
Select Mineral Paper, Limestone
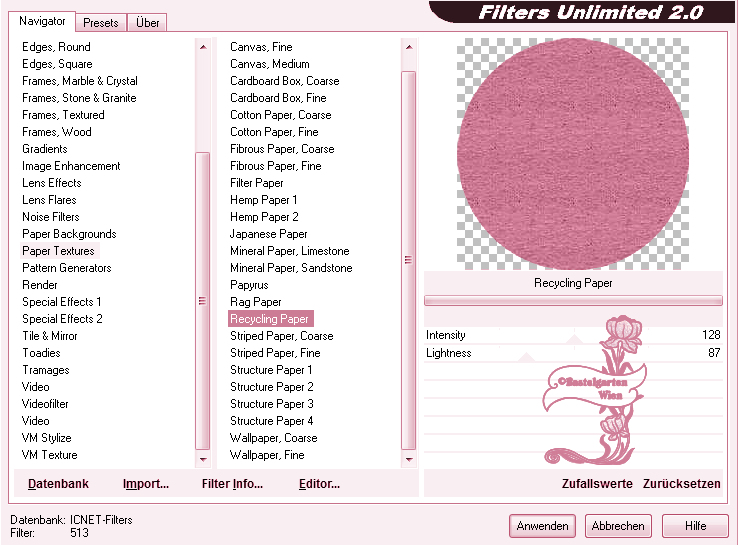coord(289,251)
